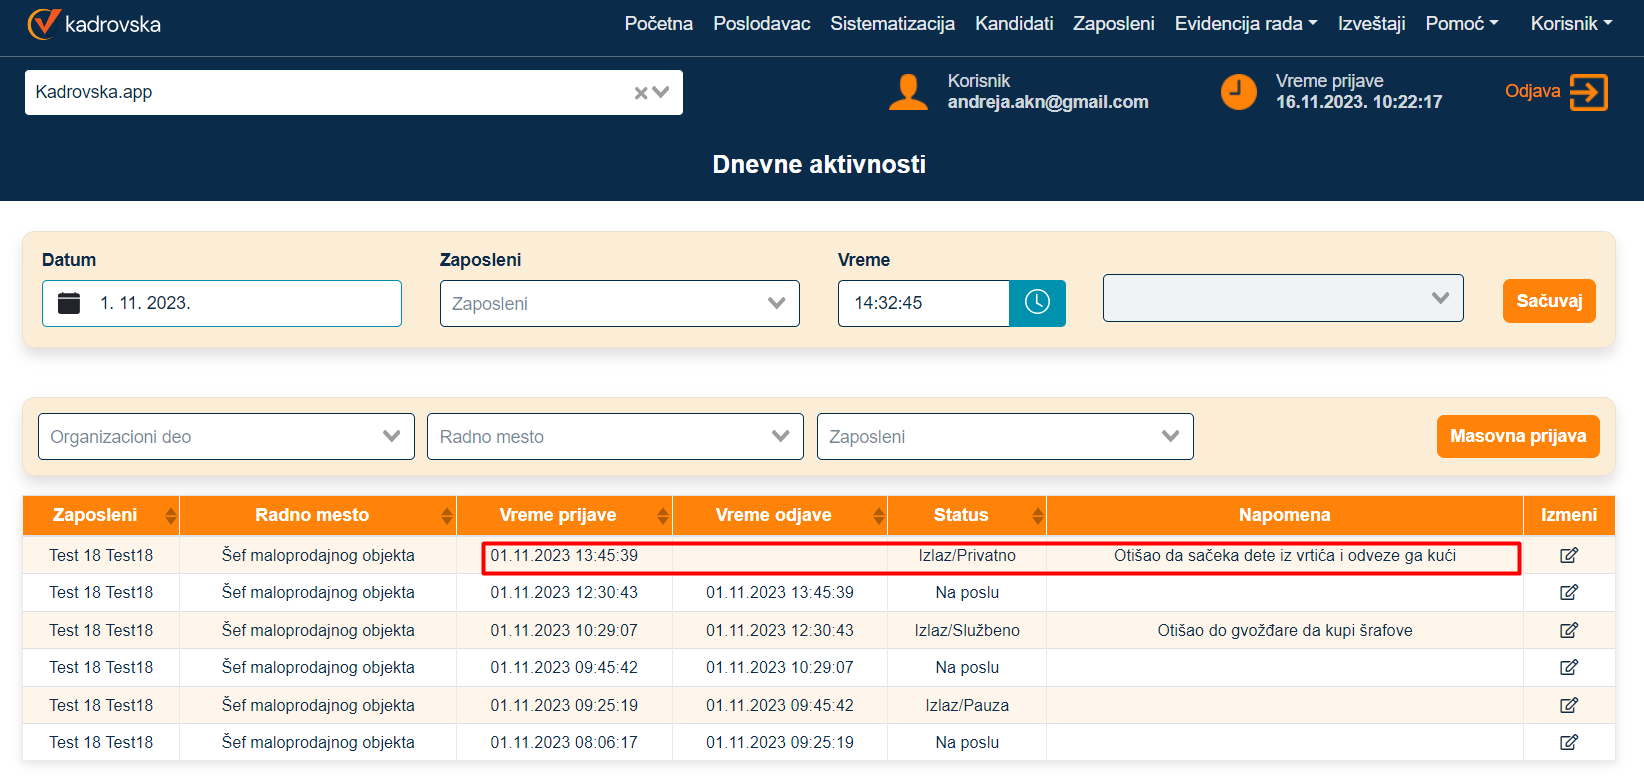Sort table by Zaposleni column
This screenshot has height=784, width=1644.
170,516
